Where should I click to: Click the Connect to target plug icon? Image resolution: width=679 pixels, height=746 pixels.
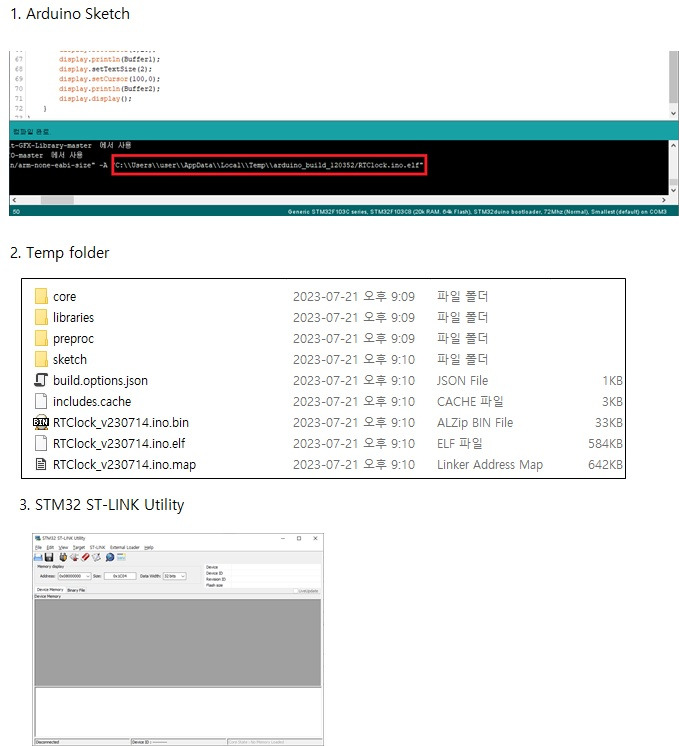coord(63,557)
